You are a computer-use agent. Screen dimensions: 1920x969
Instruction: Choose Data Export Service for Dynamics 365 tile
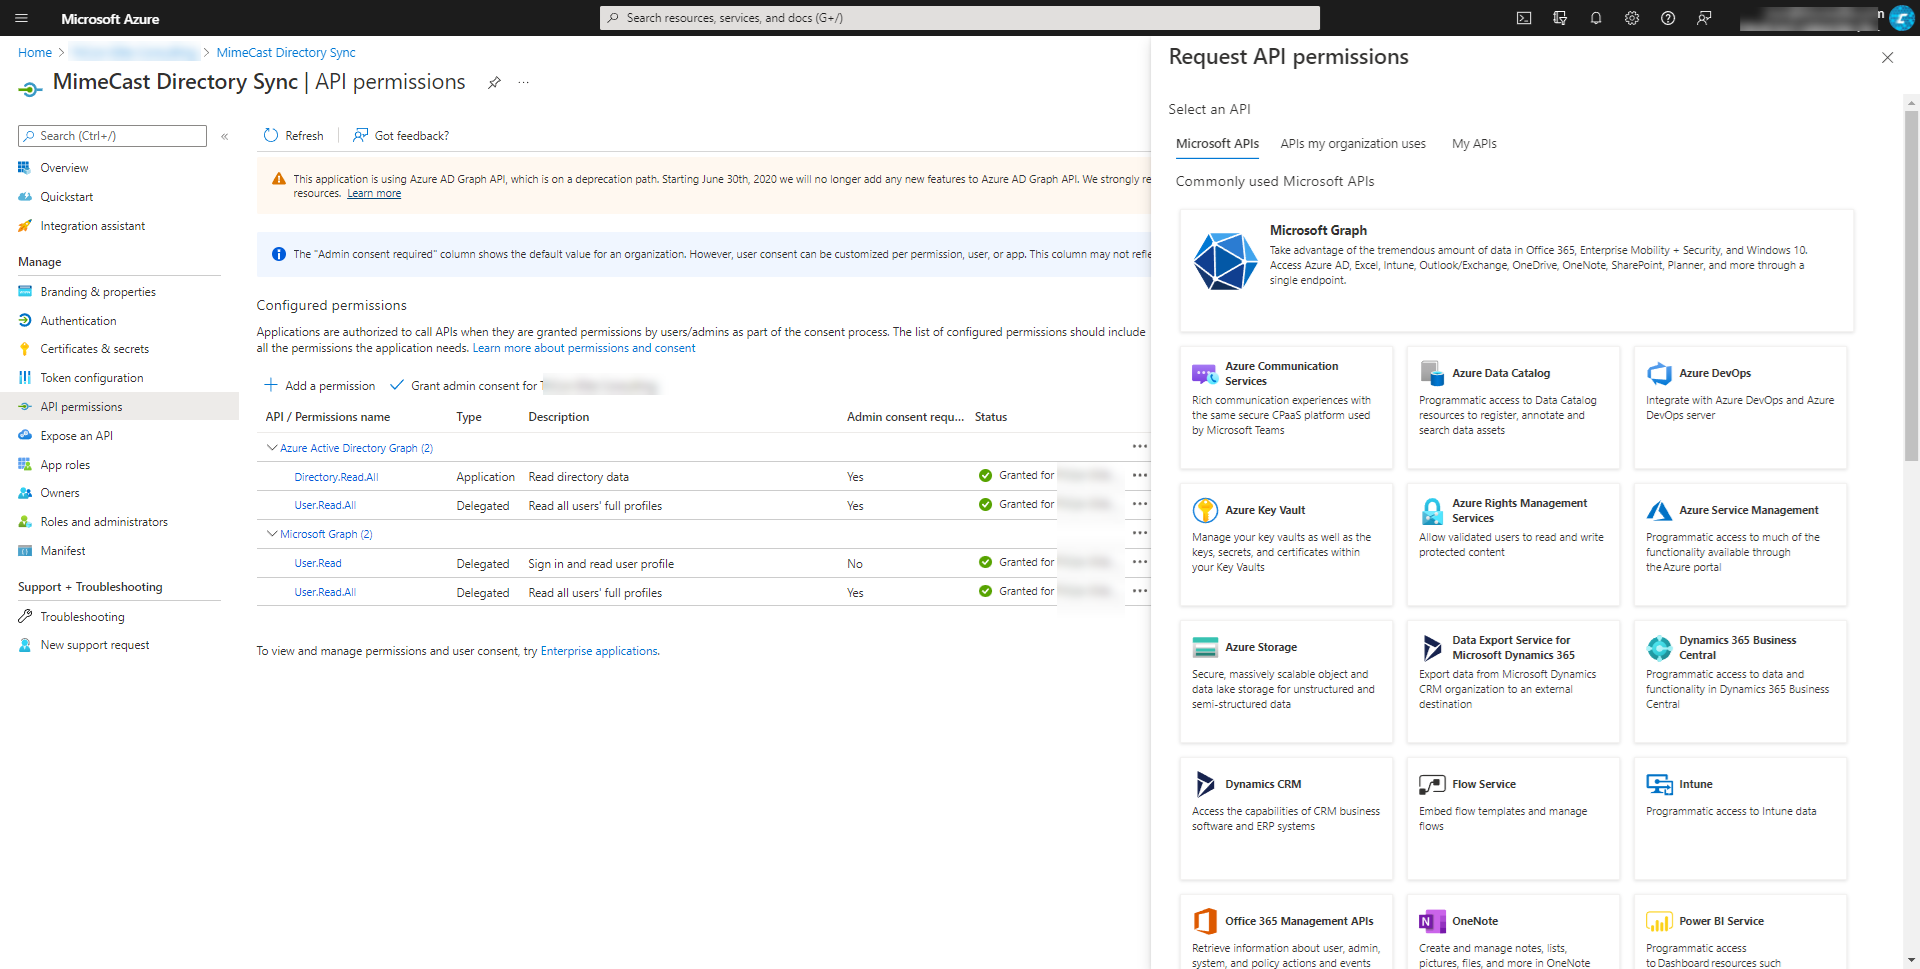click(x=1513, y=681)
